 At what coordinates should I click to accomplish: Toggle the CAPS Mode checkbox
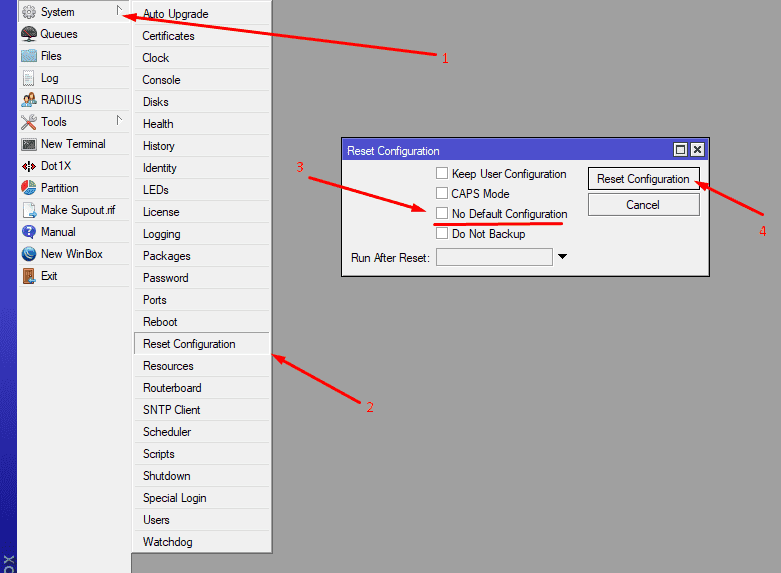(x=442, y=194)
